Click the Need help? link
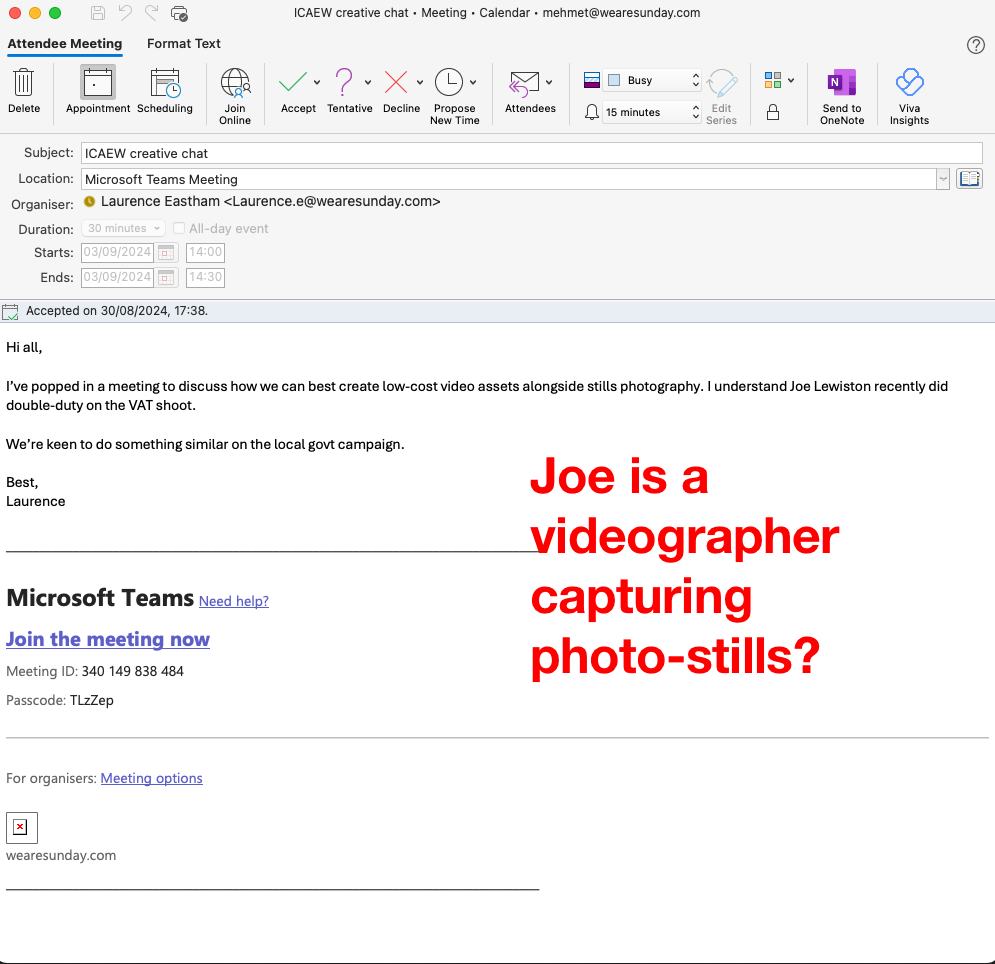Image resolution: width=995 pixels, height=964 pixels. [x=234, y=601]
